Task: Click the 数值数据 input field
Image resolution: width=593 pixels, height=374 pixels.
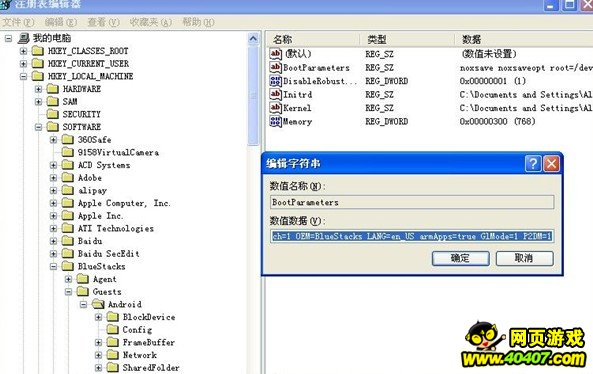Action: coord(412,236)
